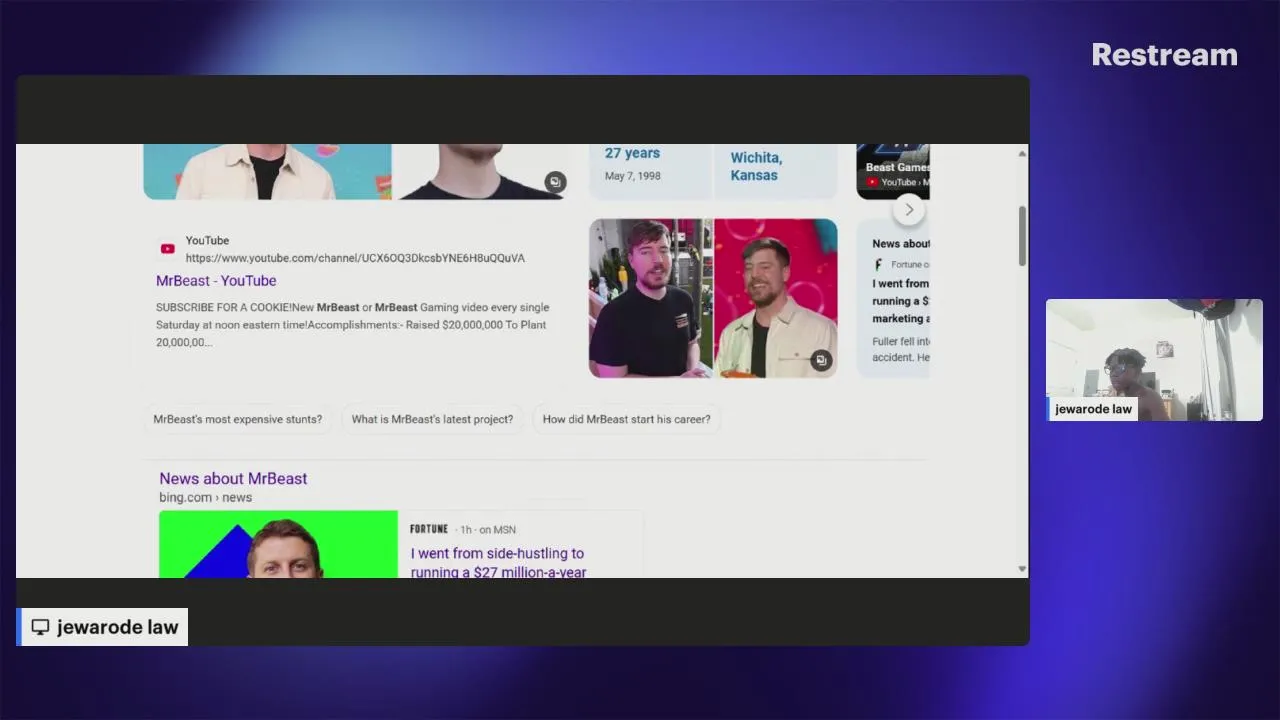Open the Beast Games video card
1280x720 pixels.
pyautogui.click(x=893, y=171)
